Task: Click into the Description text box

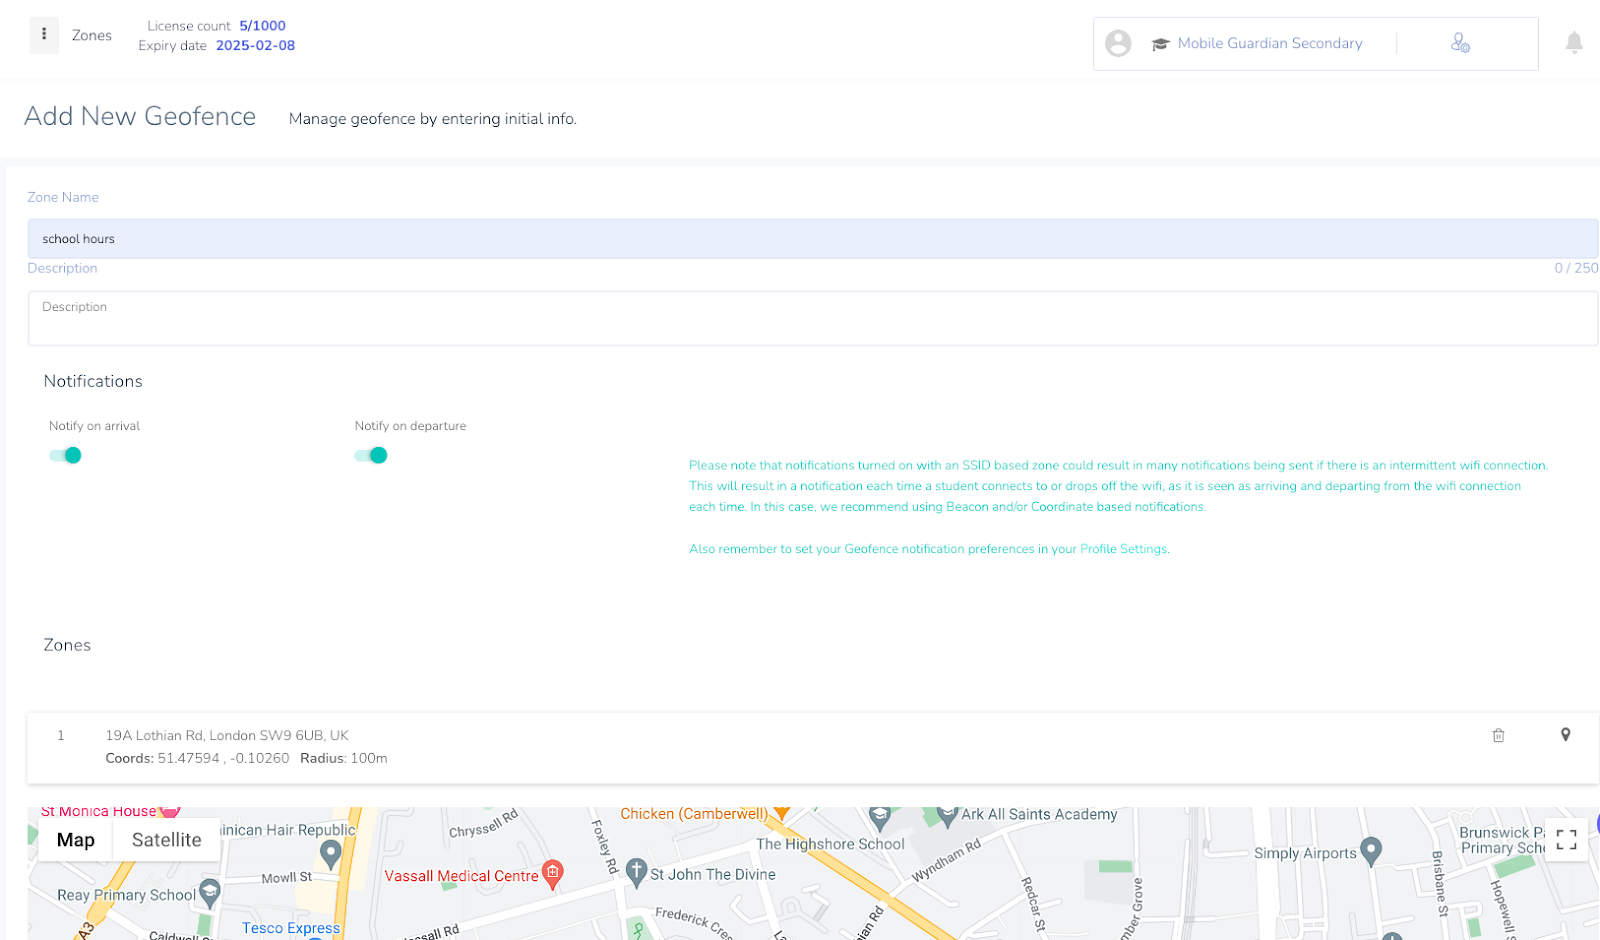Action: click(x=812, y=319)
